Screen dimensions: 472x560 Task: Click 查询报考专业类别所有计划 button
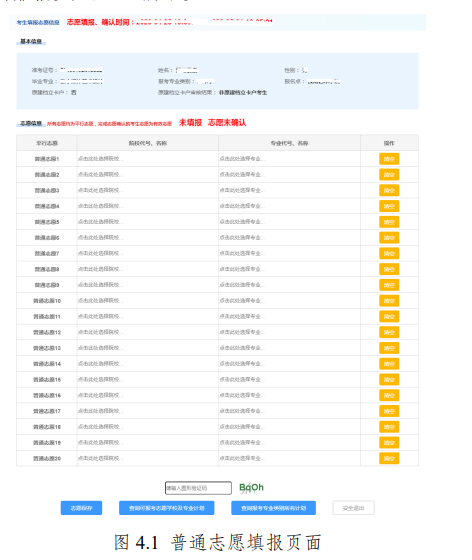(273, 508)
